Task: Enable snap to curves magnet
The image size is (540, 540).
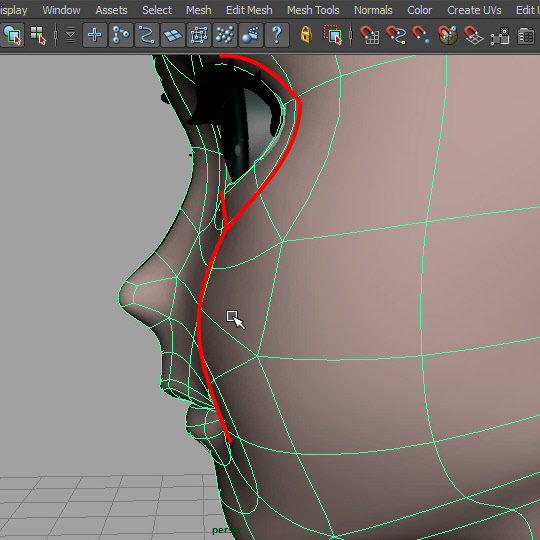Action: click(396, 35)
